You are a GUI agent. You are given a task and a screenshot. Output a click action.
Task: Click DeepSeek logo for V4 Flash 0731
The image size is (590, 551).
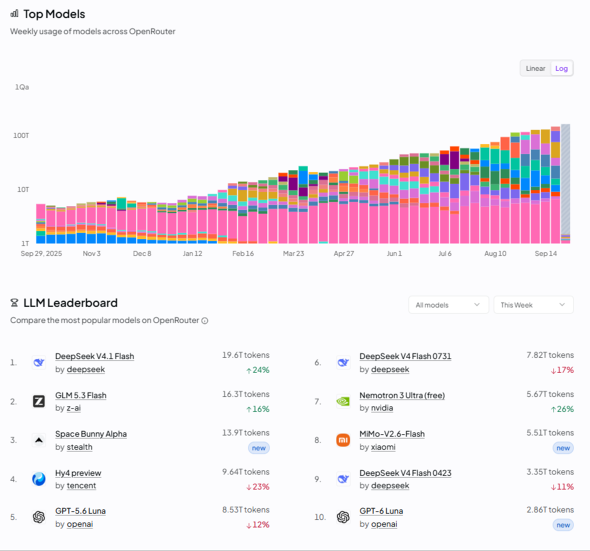click(x=343, y=362)
